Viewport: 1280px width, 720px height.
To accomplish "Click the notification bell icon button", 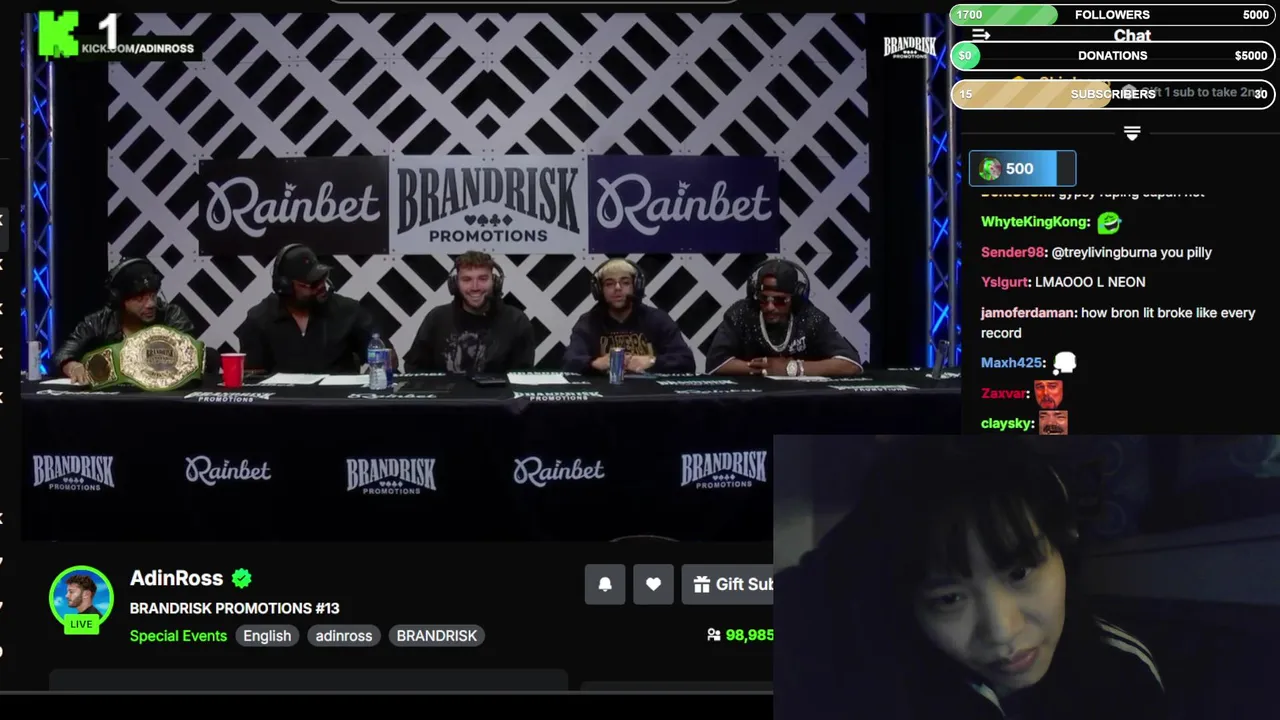I will [605, 584].
